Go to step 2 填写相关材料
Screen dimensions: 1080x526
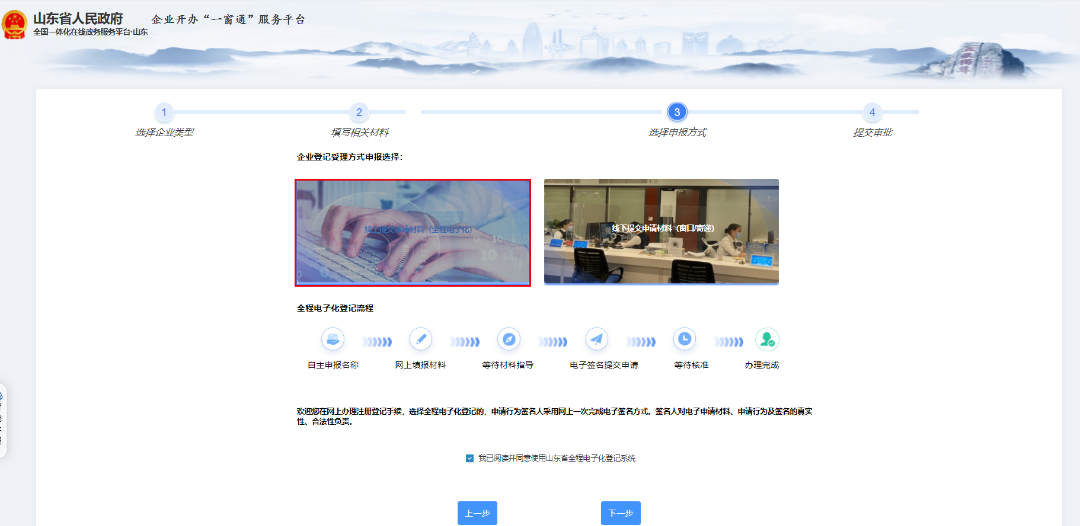coord(359,112)
